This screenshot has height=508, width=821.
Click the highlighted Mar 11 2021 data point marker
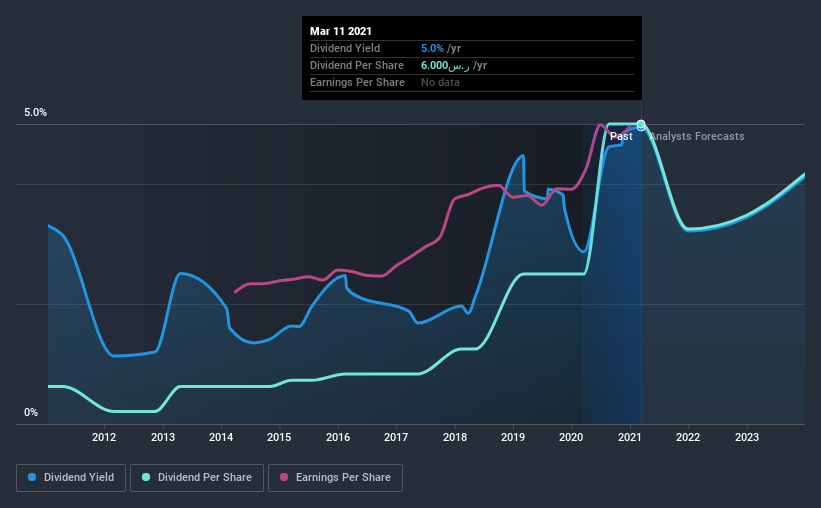tap(641, 125)
